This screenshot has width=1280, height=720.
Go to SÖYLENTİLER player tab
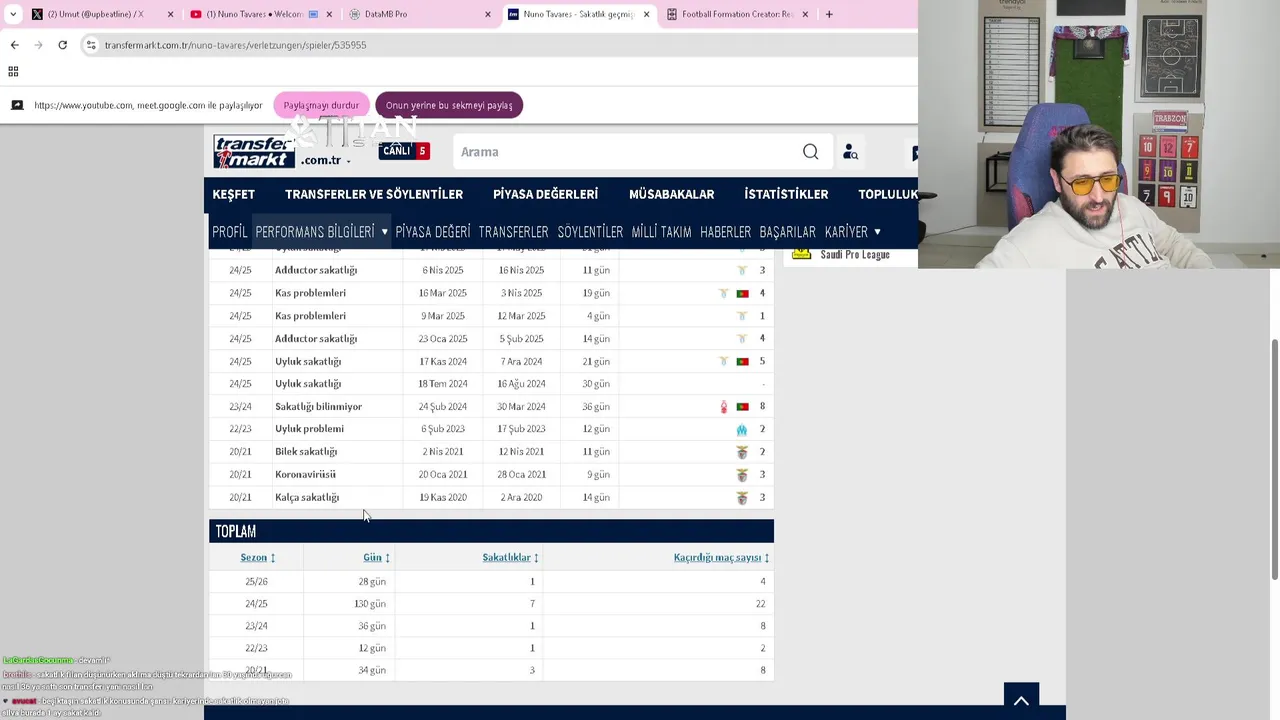point(590,232)
